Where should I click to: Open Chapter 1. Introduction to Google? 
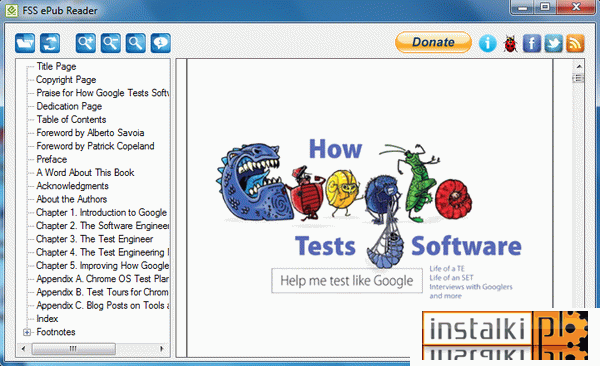[101, 212]
